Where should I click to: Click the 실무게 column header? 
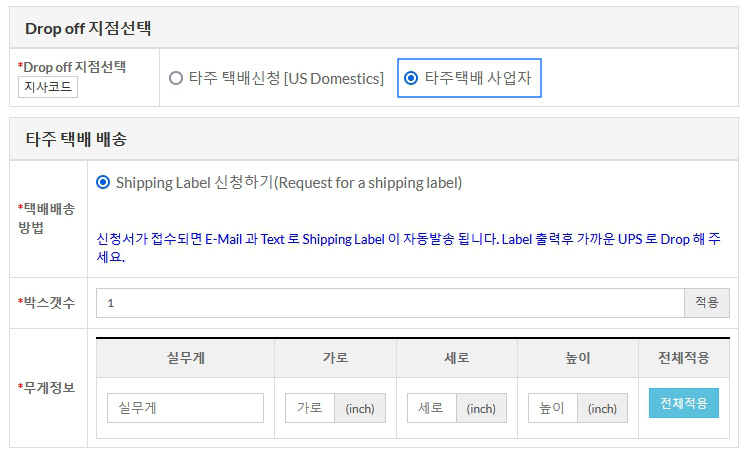tap(185, 358)
